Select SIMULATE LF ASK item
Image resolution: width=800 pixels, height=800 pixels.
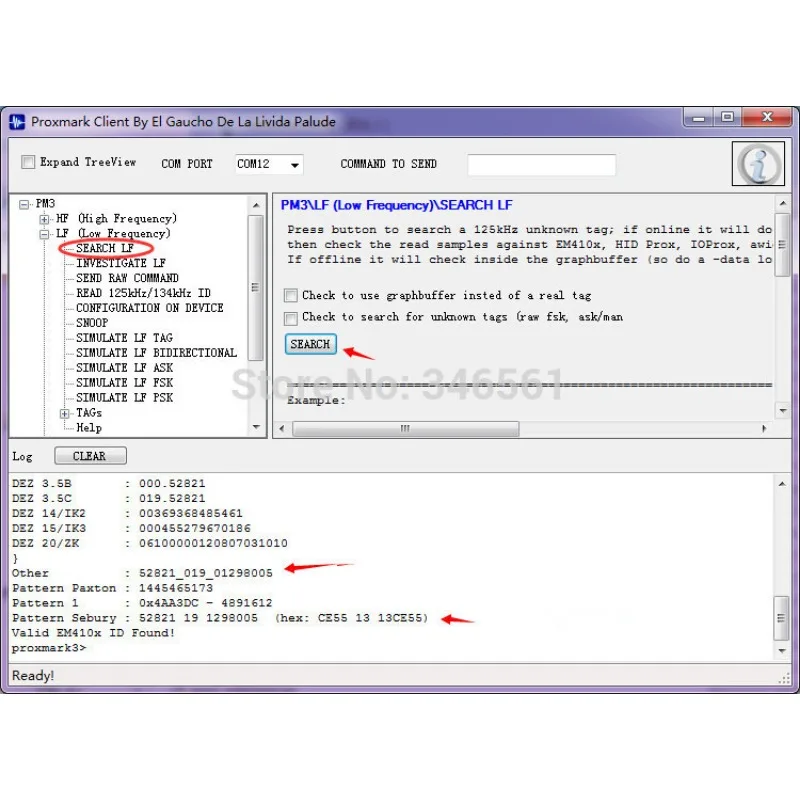(x=124, y=368)
